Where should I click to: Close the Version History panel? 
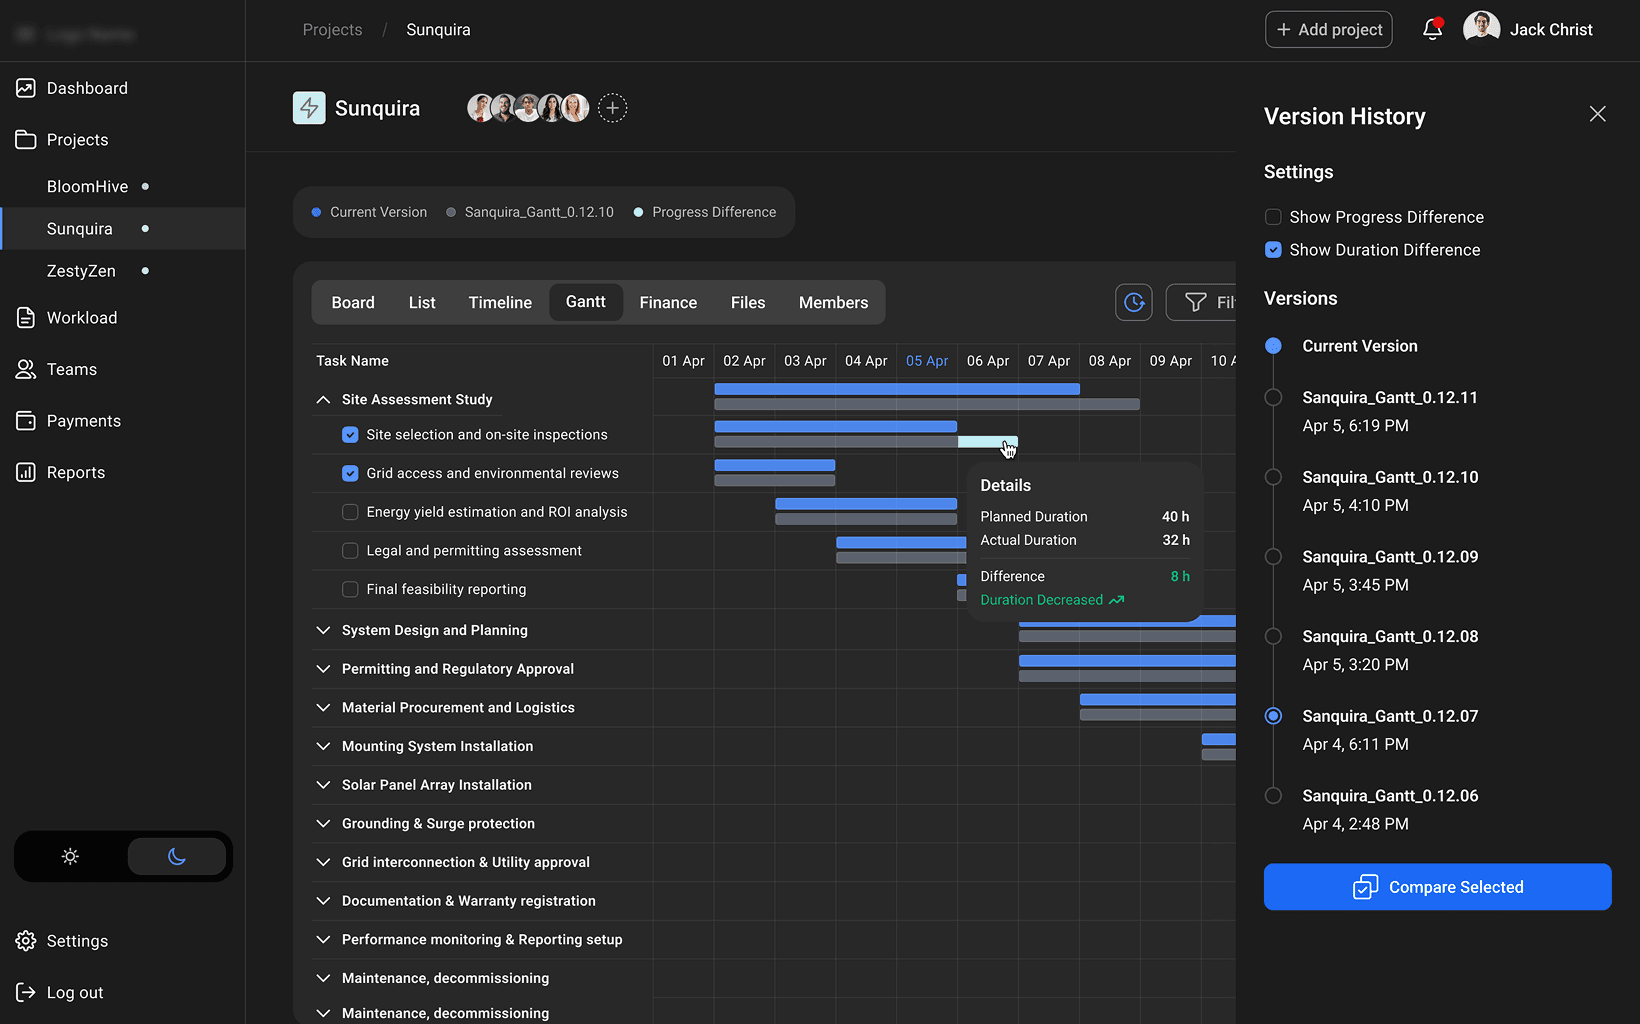tap(1597, 114)
